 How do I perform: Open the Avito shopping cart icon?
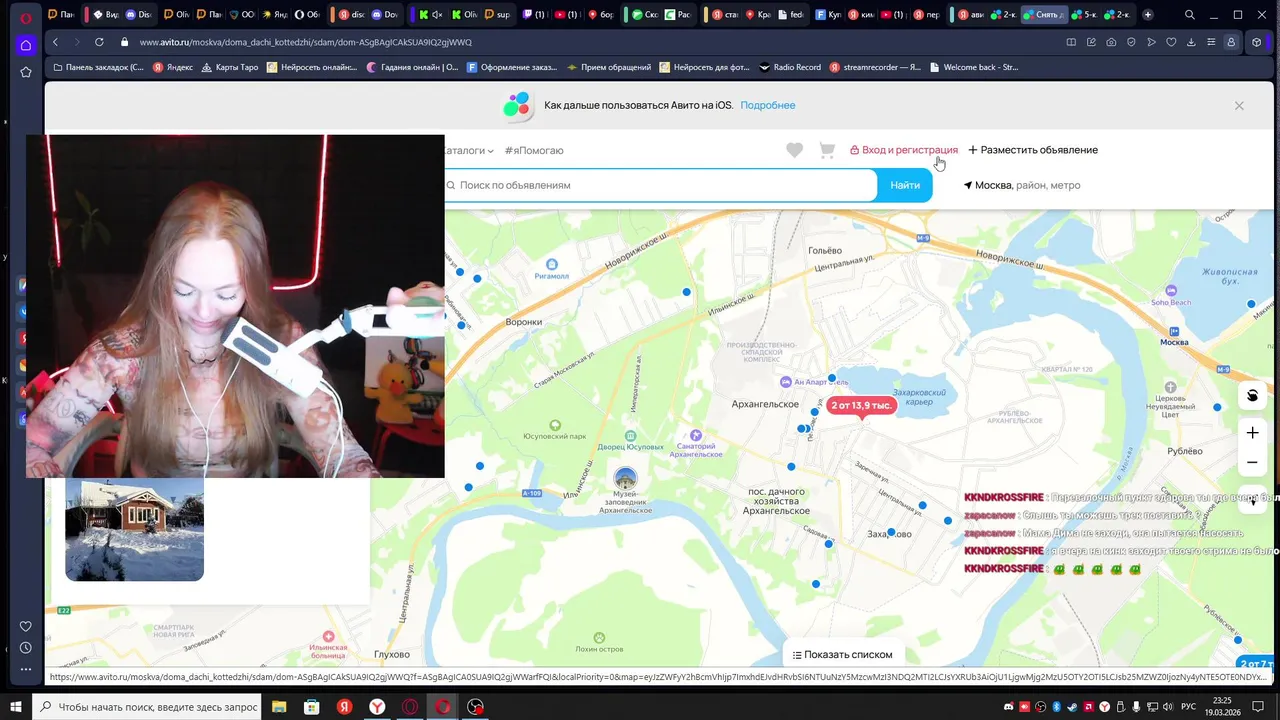[827, 150]
